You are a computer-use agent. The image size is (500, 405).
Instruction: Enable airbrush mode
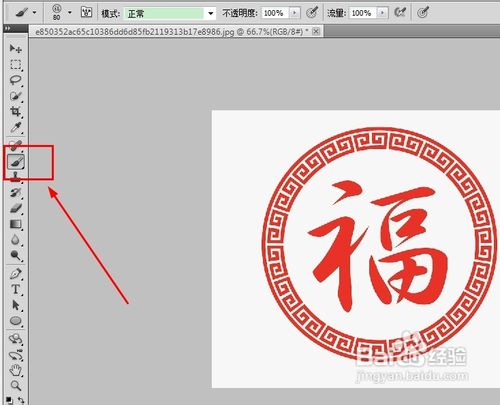[399, 13]
